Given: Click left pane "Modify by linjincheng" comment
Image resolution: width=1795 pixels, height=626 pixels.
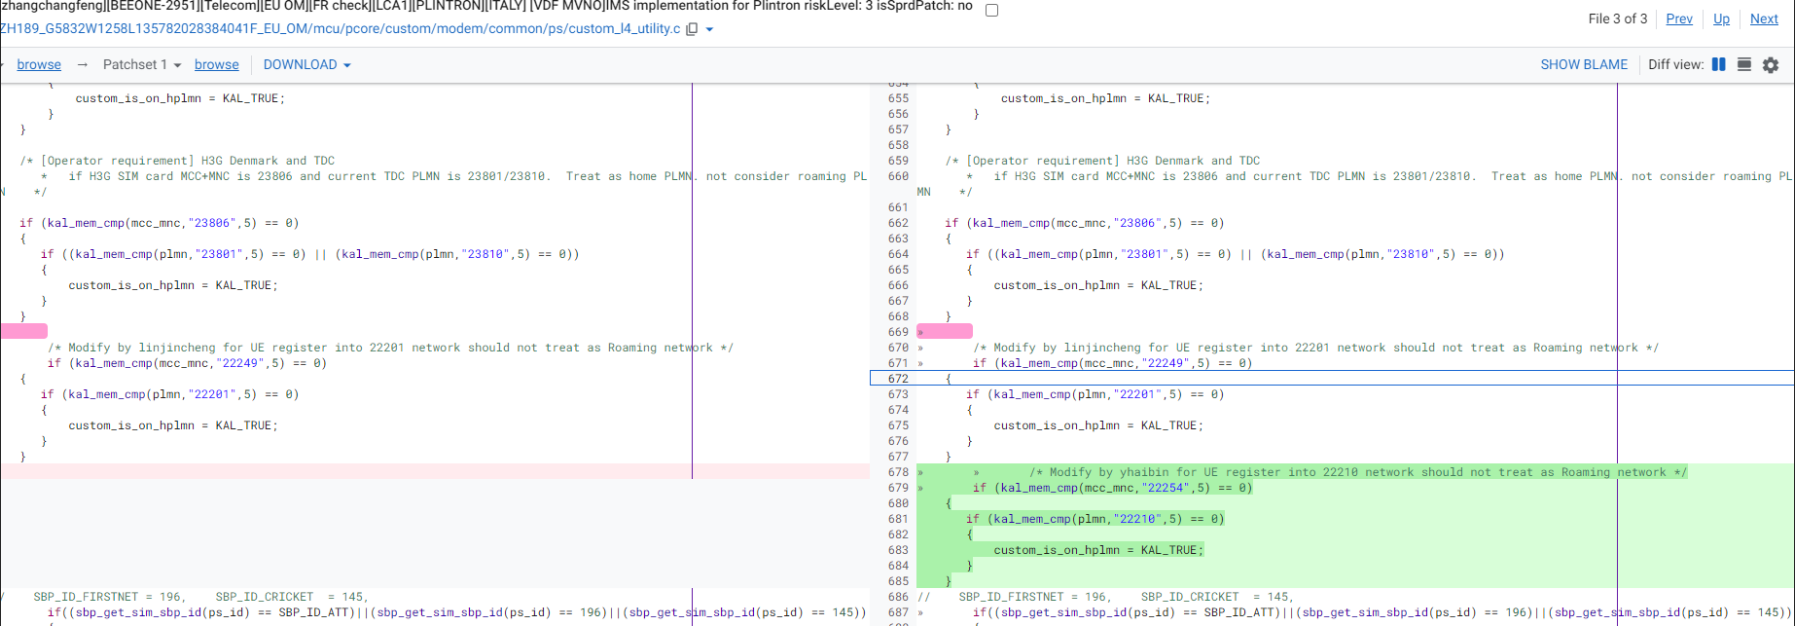Looking at the screenshot, I should [x=391, y=348].
